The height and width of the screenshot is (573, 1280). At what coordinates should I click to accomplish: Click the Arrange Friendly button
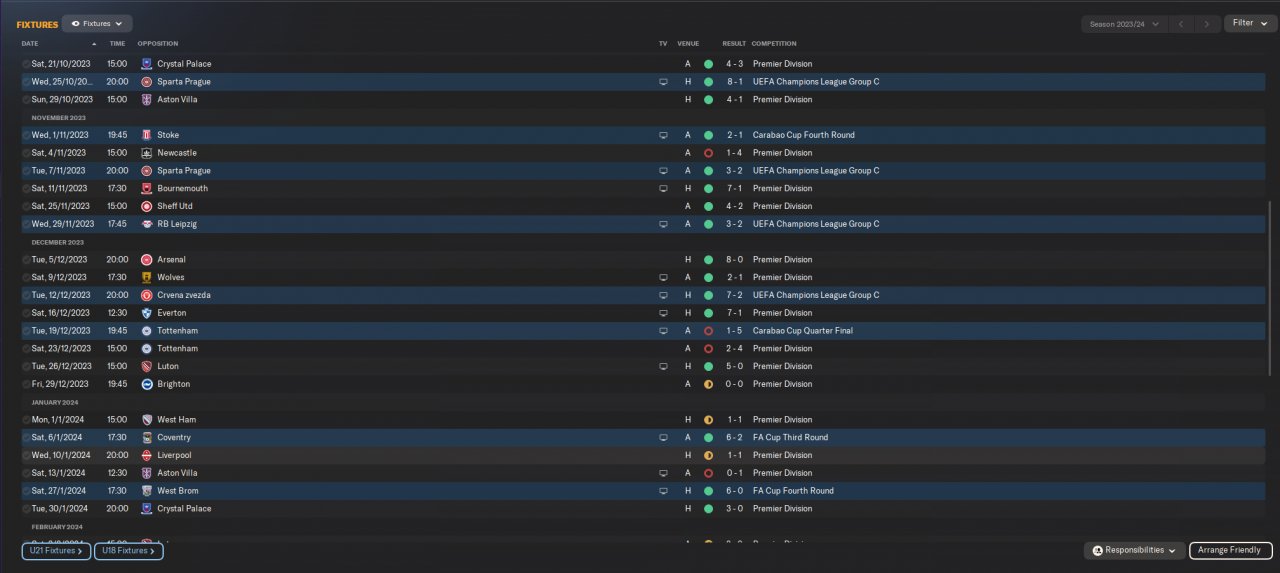(1230, 551)
